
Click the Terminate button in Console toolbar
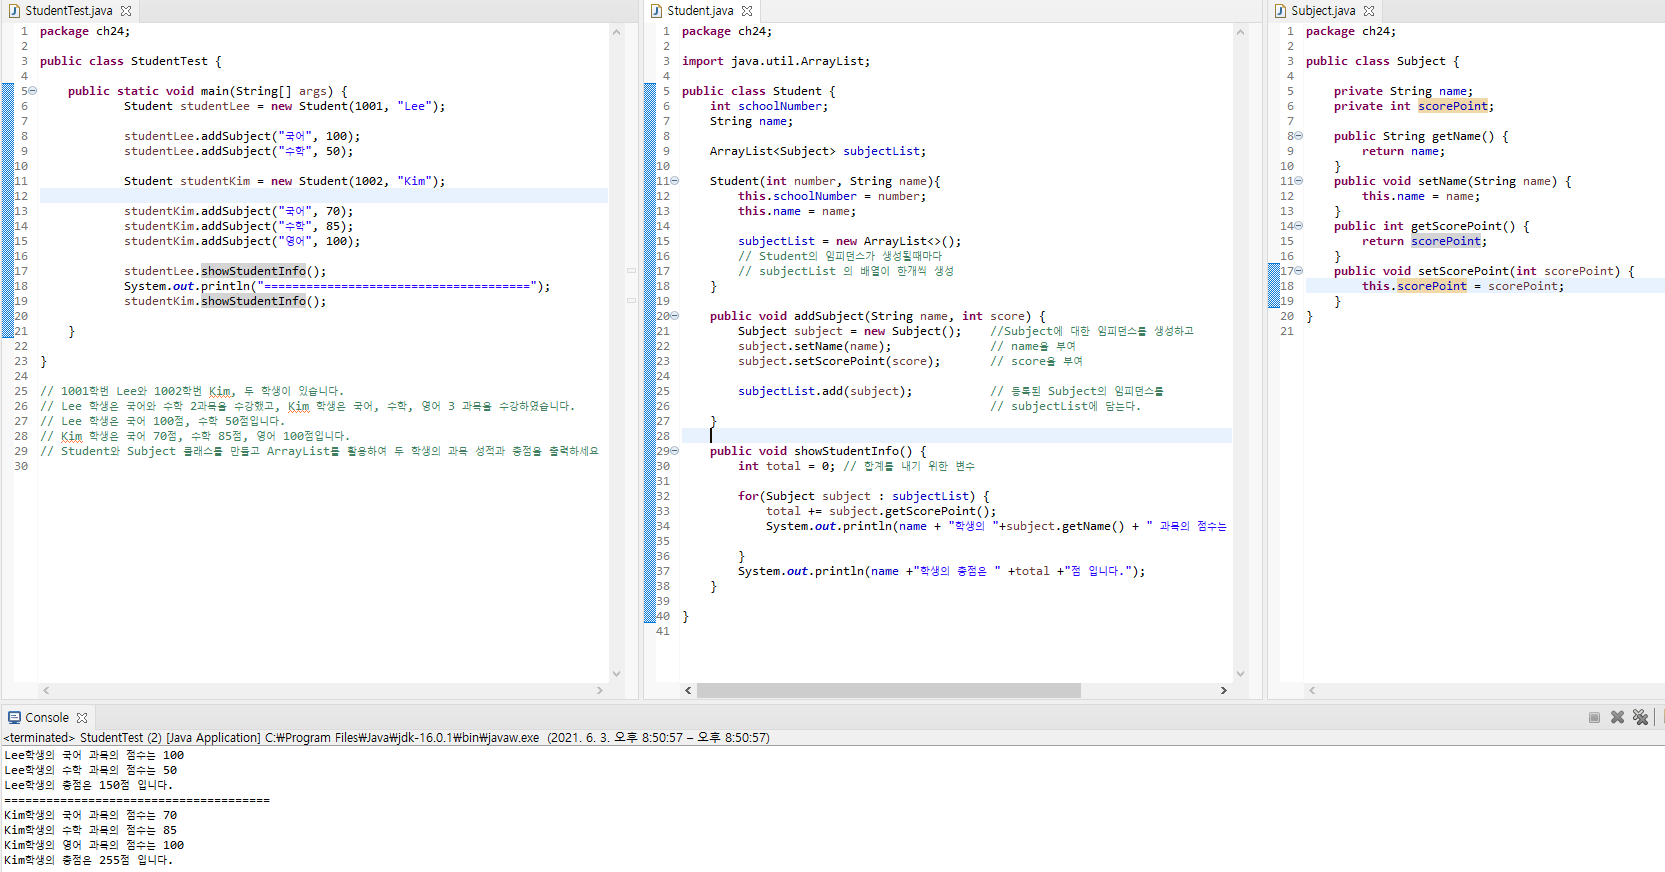(x=1594, y=718)
